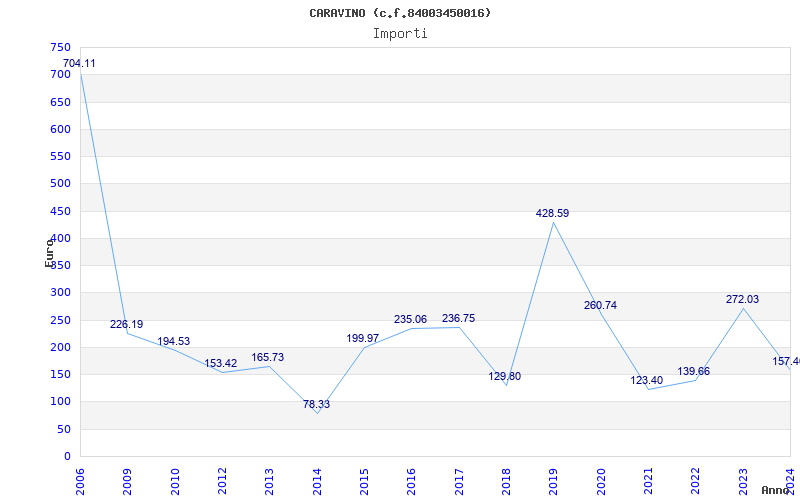Select the 165.73 data label

click(267, 357)
